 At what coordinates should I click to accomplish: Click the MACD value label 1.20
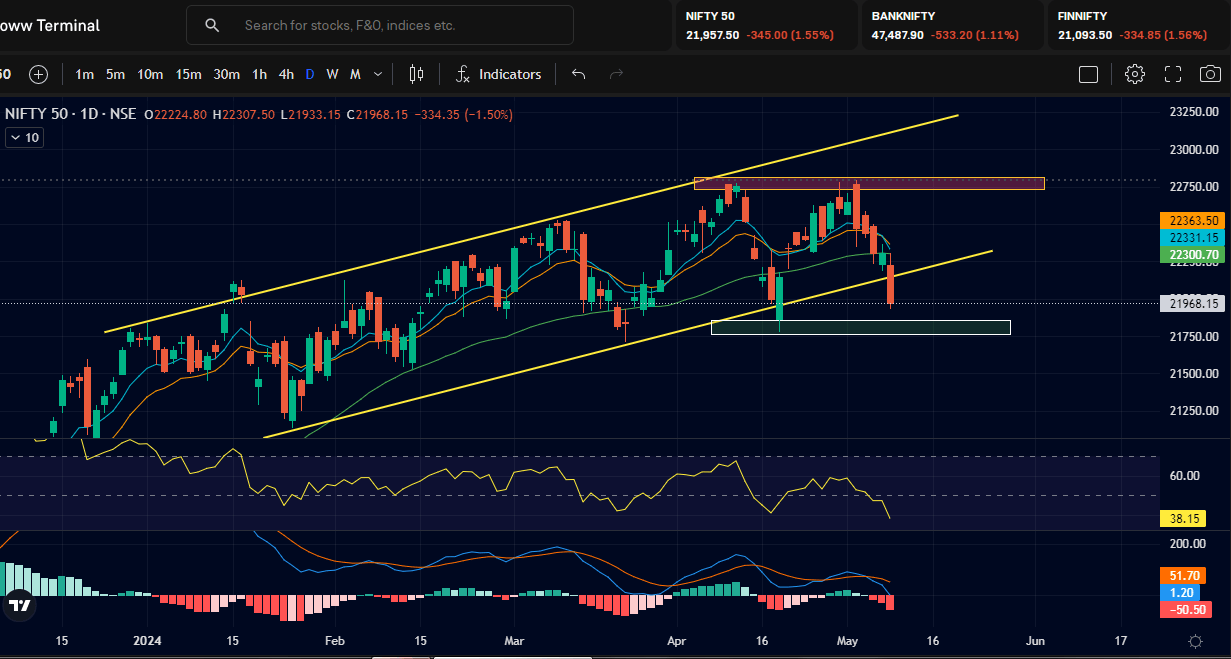pos(1181,592)
